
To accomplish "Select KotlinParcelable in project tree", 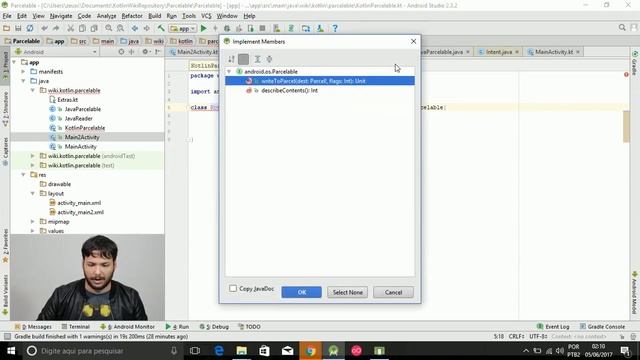I will click(x=84, y=128).
